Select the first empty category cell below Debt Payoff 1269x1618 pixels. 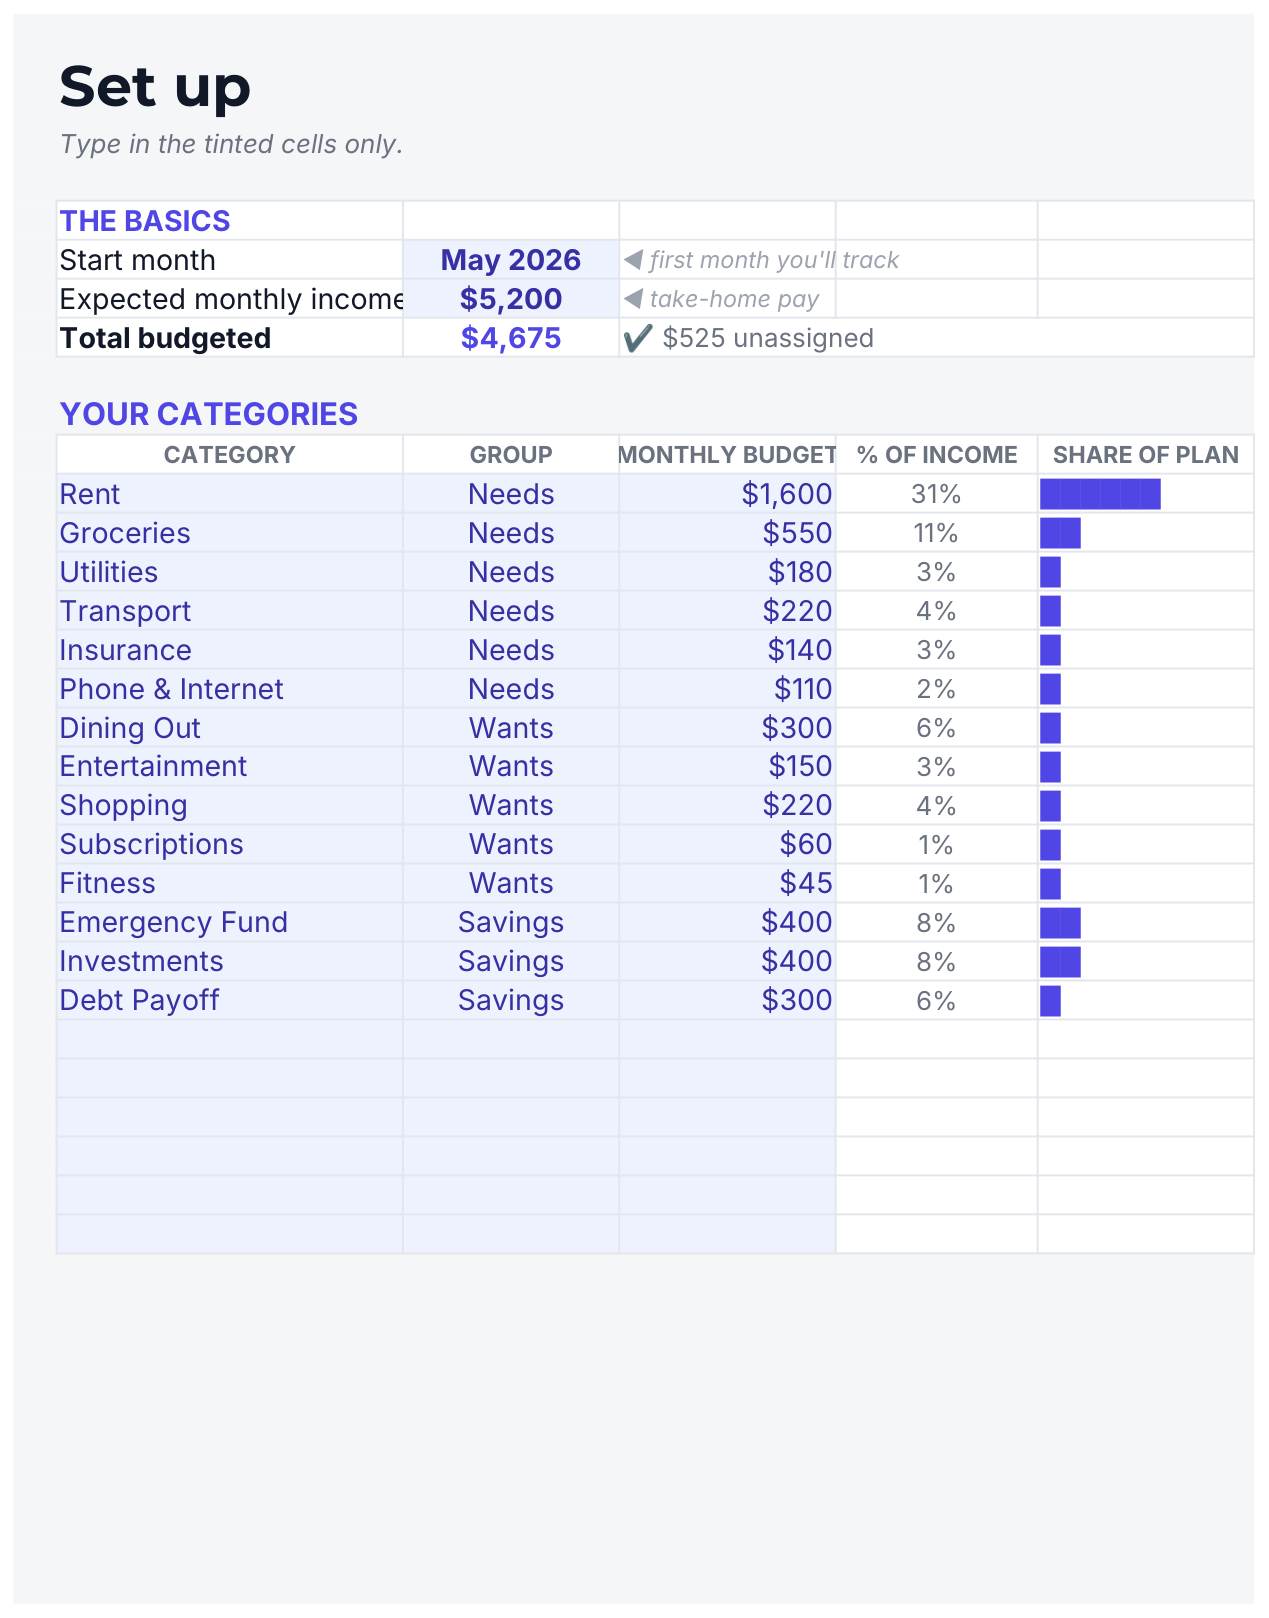pos(230,1039)
